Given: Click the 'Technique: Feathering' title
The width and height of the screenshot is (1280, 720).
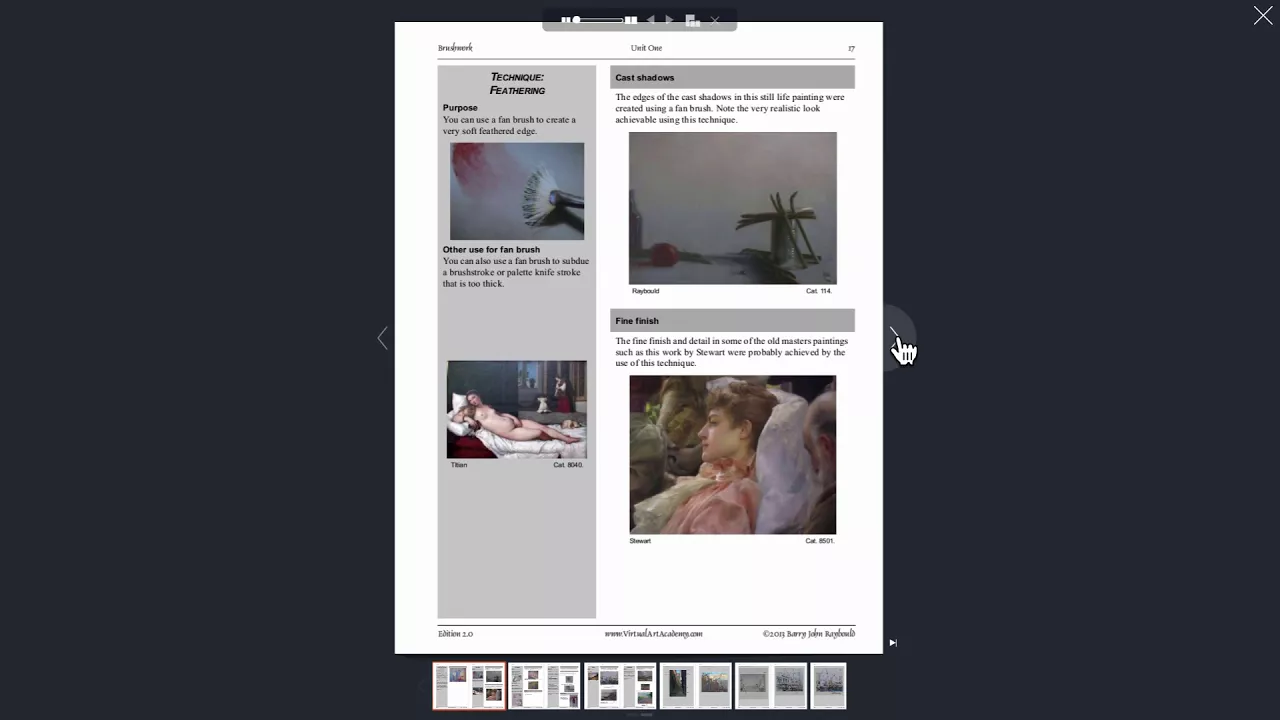Looking at the screenshot, I should click(517, 84).
